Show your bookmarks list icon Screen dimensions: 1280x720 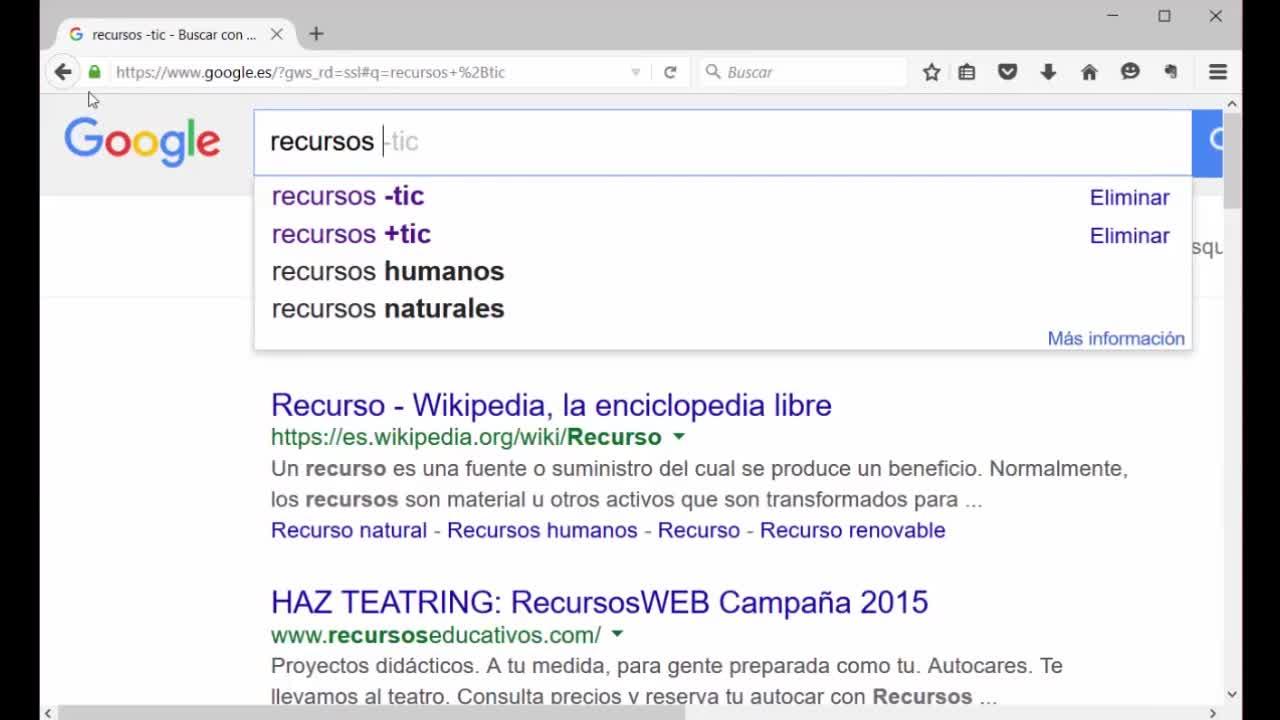[967, 72]
